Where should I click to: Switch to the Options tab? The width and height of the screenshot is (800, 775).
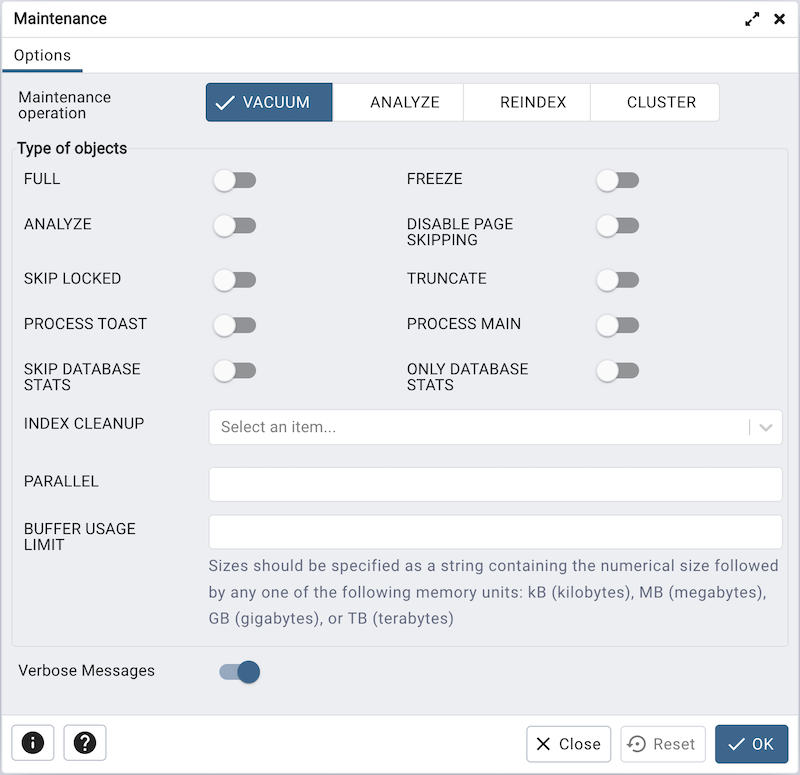tap(42, 55)
